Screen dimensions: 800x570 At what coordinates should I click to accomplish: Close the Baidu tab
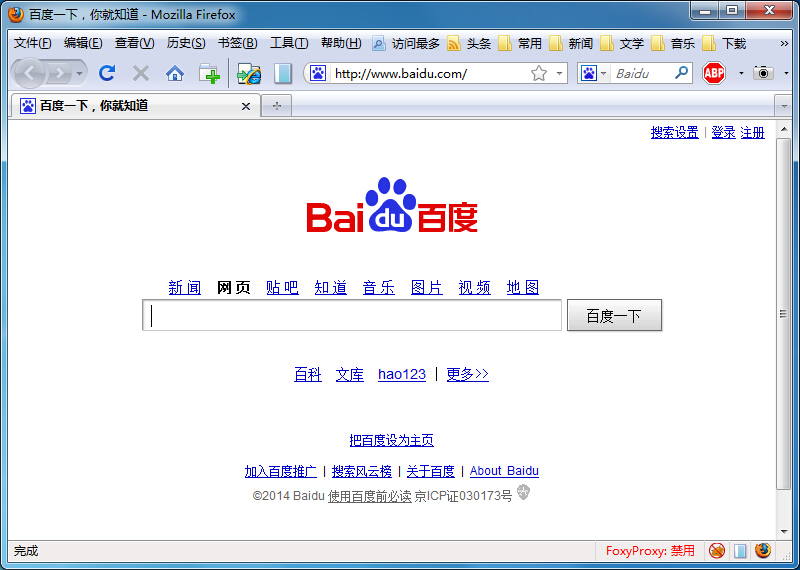(x=246, y=106)
